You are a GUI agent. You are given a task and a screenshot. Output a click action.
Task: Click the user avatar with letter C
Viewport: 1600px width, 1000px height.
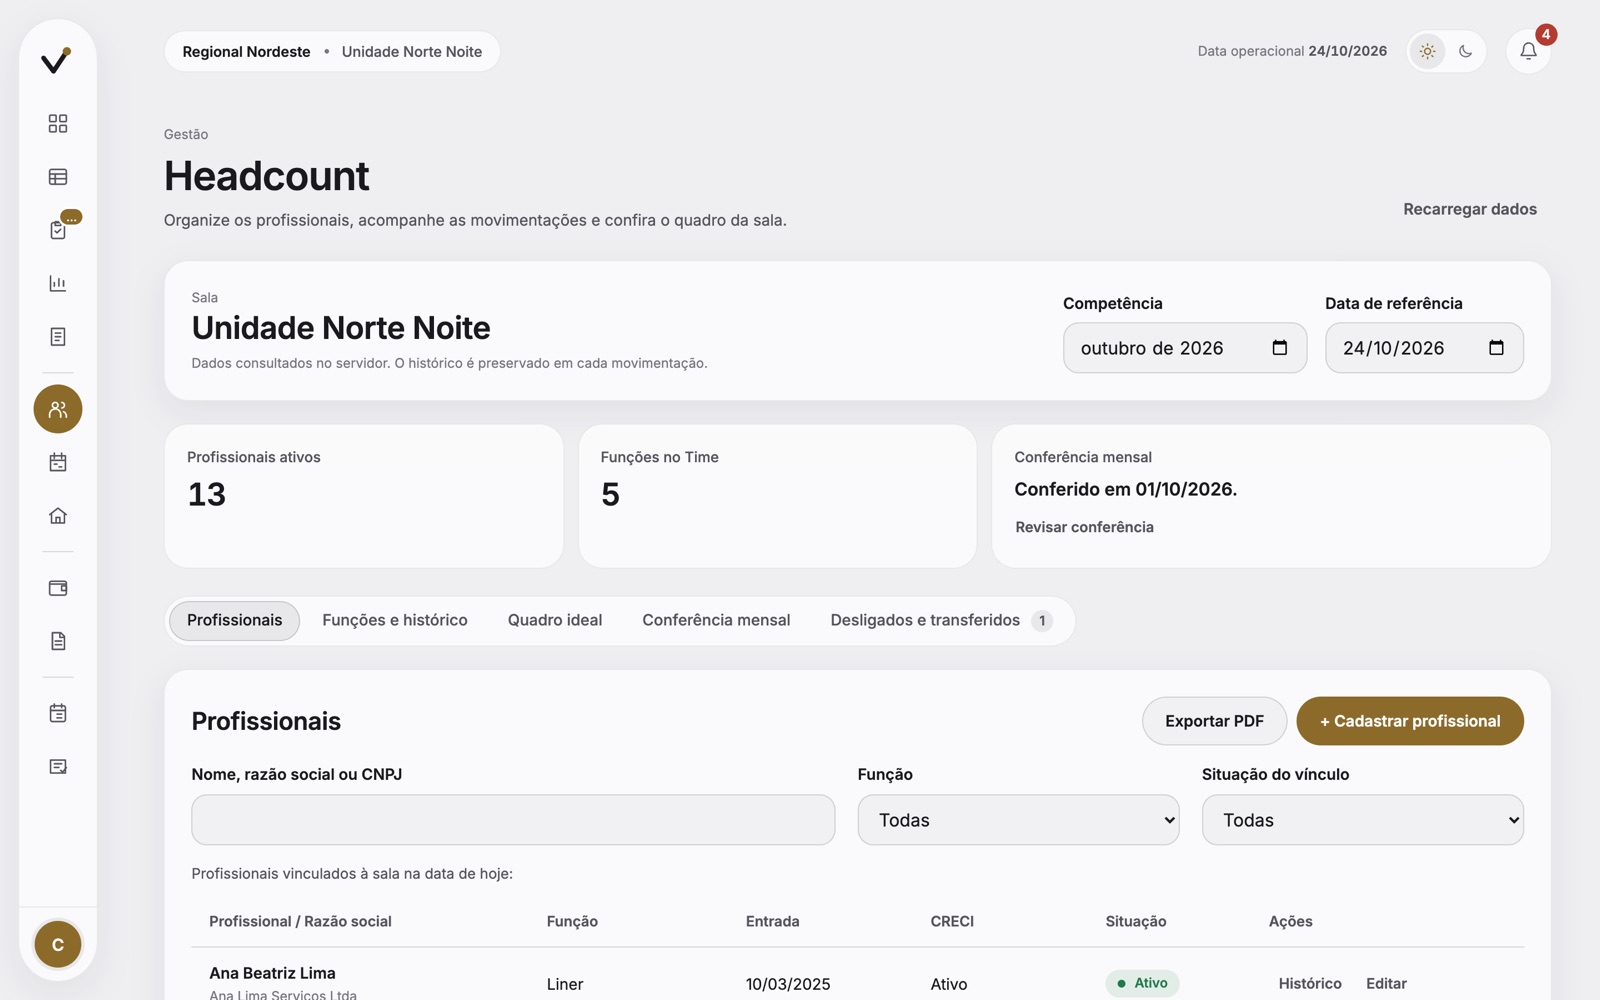(58, 944)
